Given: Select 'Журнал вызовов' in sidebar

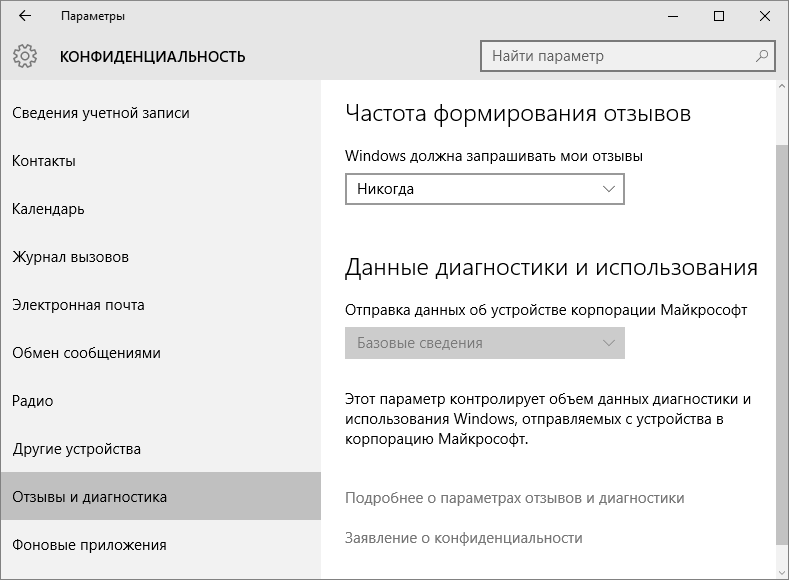Looking at the screenshot, I should pyautogui.click(x=161, y=257).
